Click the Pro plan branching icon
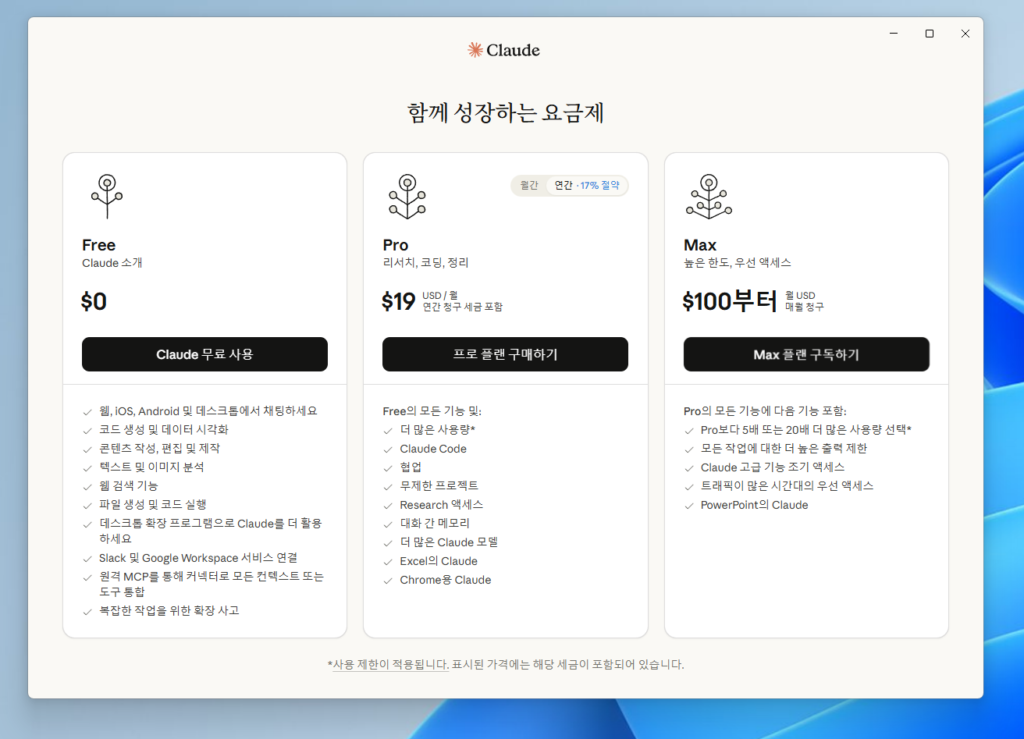This screenshot has height=739, width=1024. (x=406, y=196)
